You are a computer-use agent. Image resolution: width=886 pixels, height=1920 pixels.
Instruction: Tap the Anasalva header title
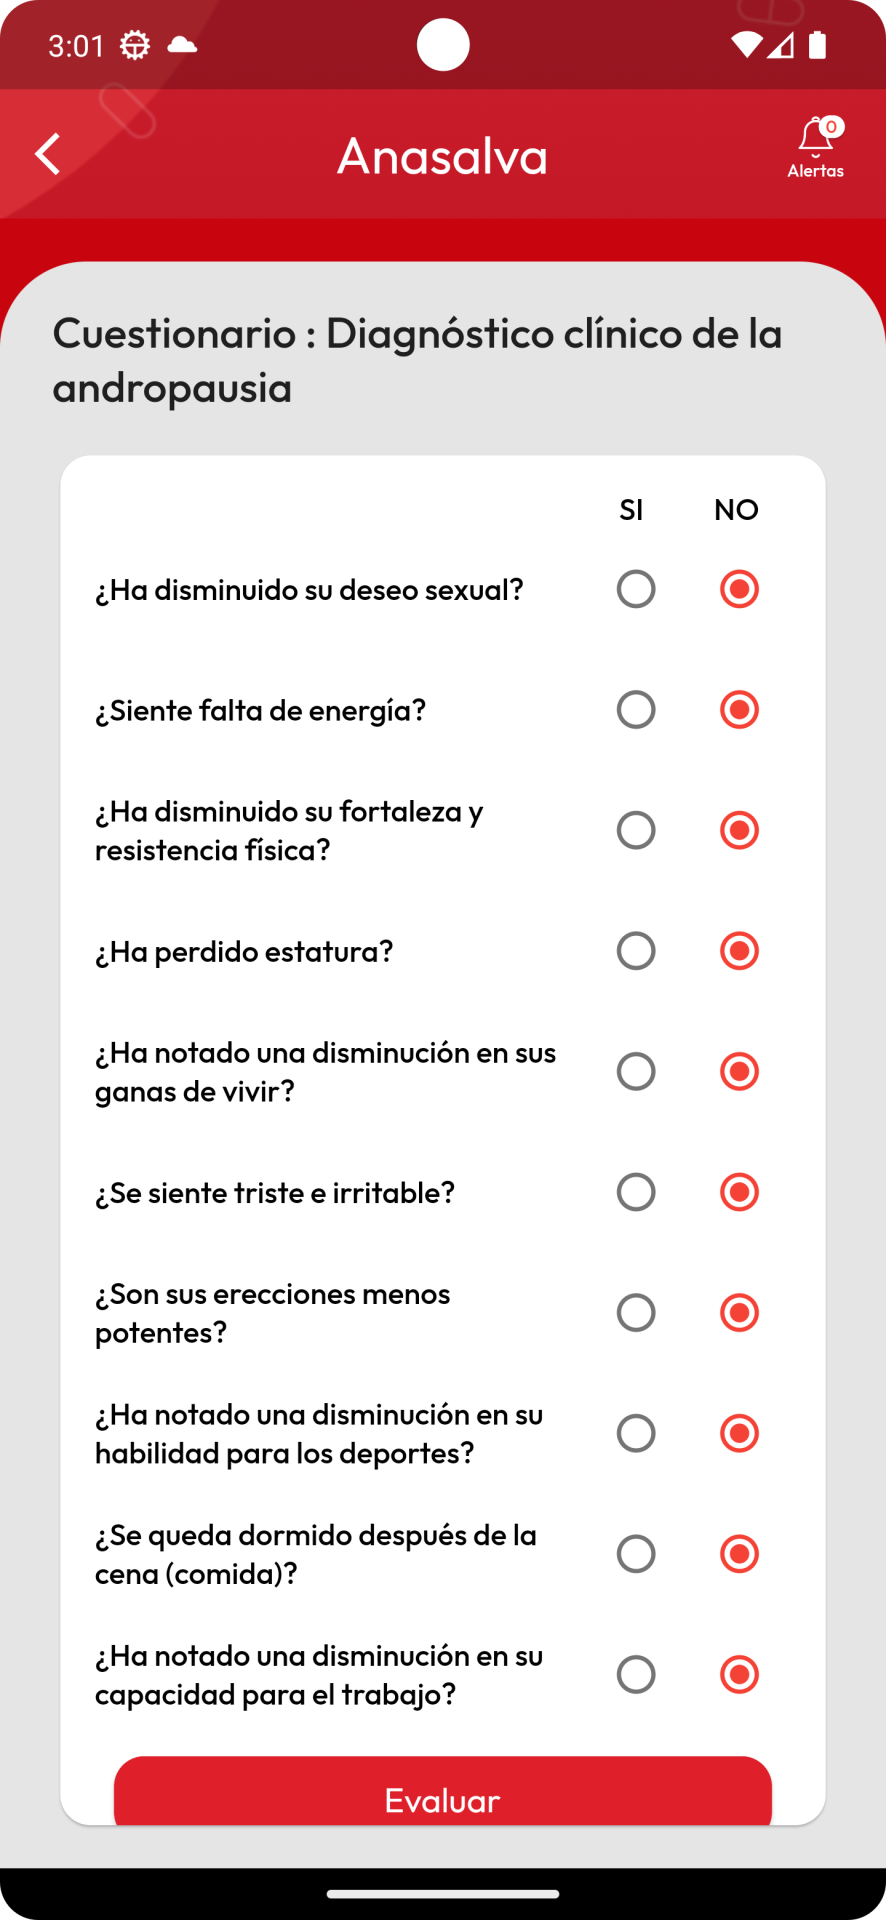tap(443, 156)
